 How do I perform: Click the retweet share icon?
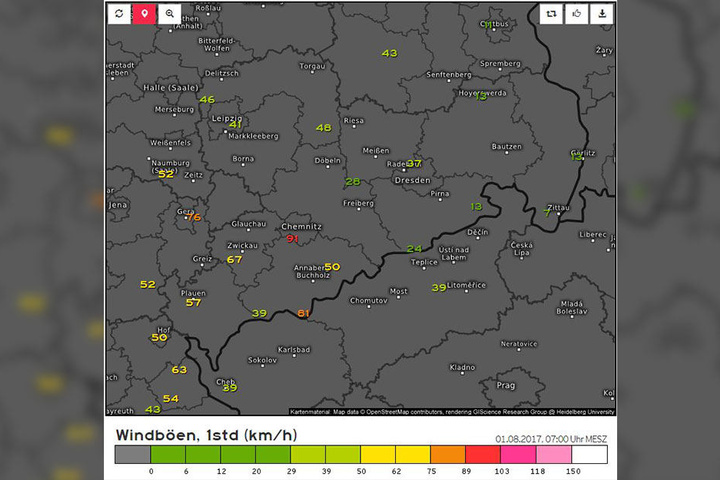click(x=551, y=14)
